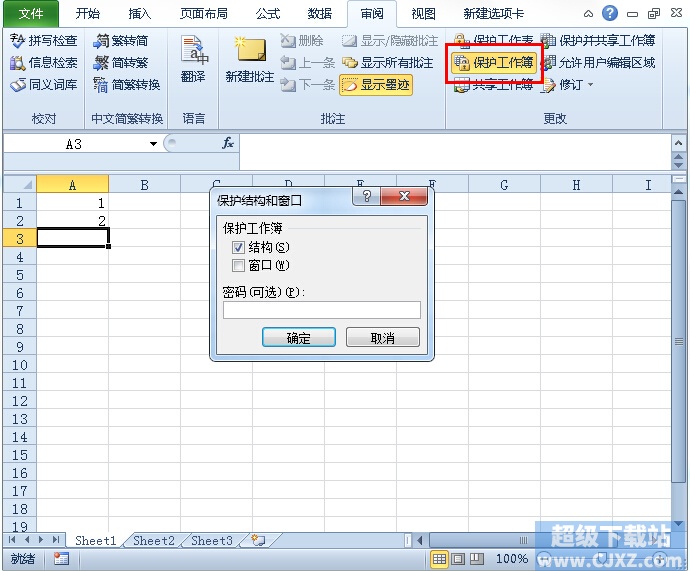Select row 10 header
This screenshot has width=690, height=571.
pyautogui.click(x=20, y=365)
